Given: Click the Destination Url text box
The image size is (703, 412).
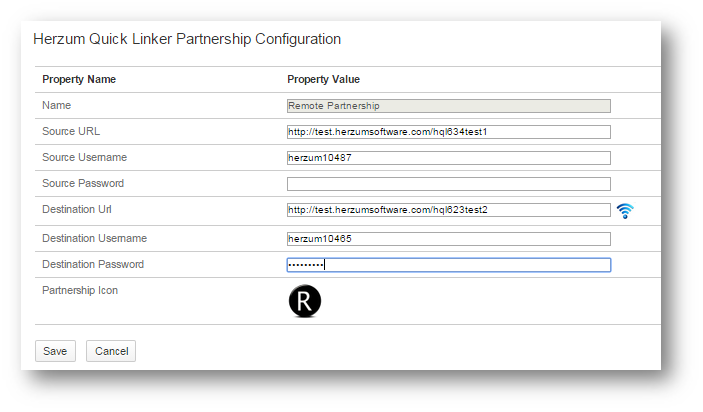Looking at the screenshot, I should tap(448, 210).
